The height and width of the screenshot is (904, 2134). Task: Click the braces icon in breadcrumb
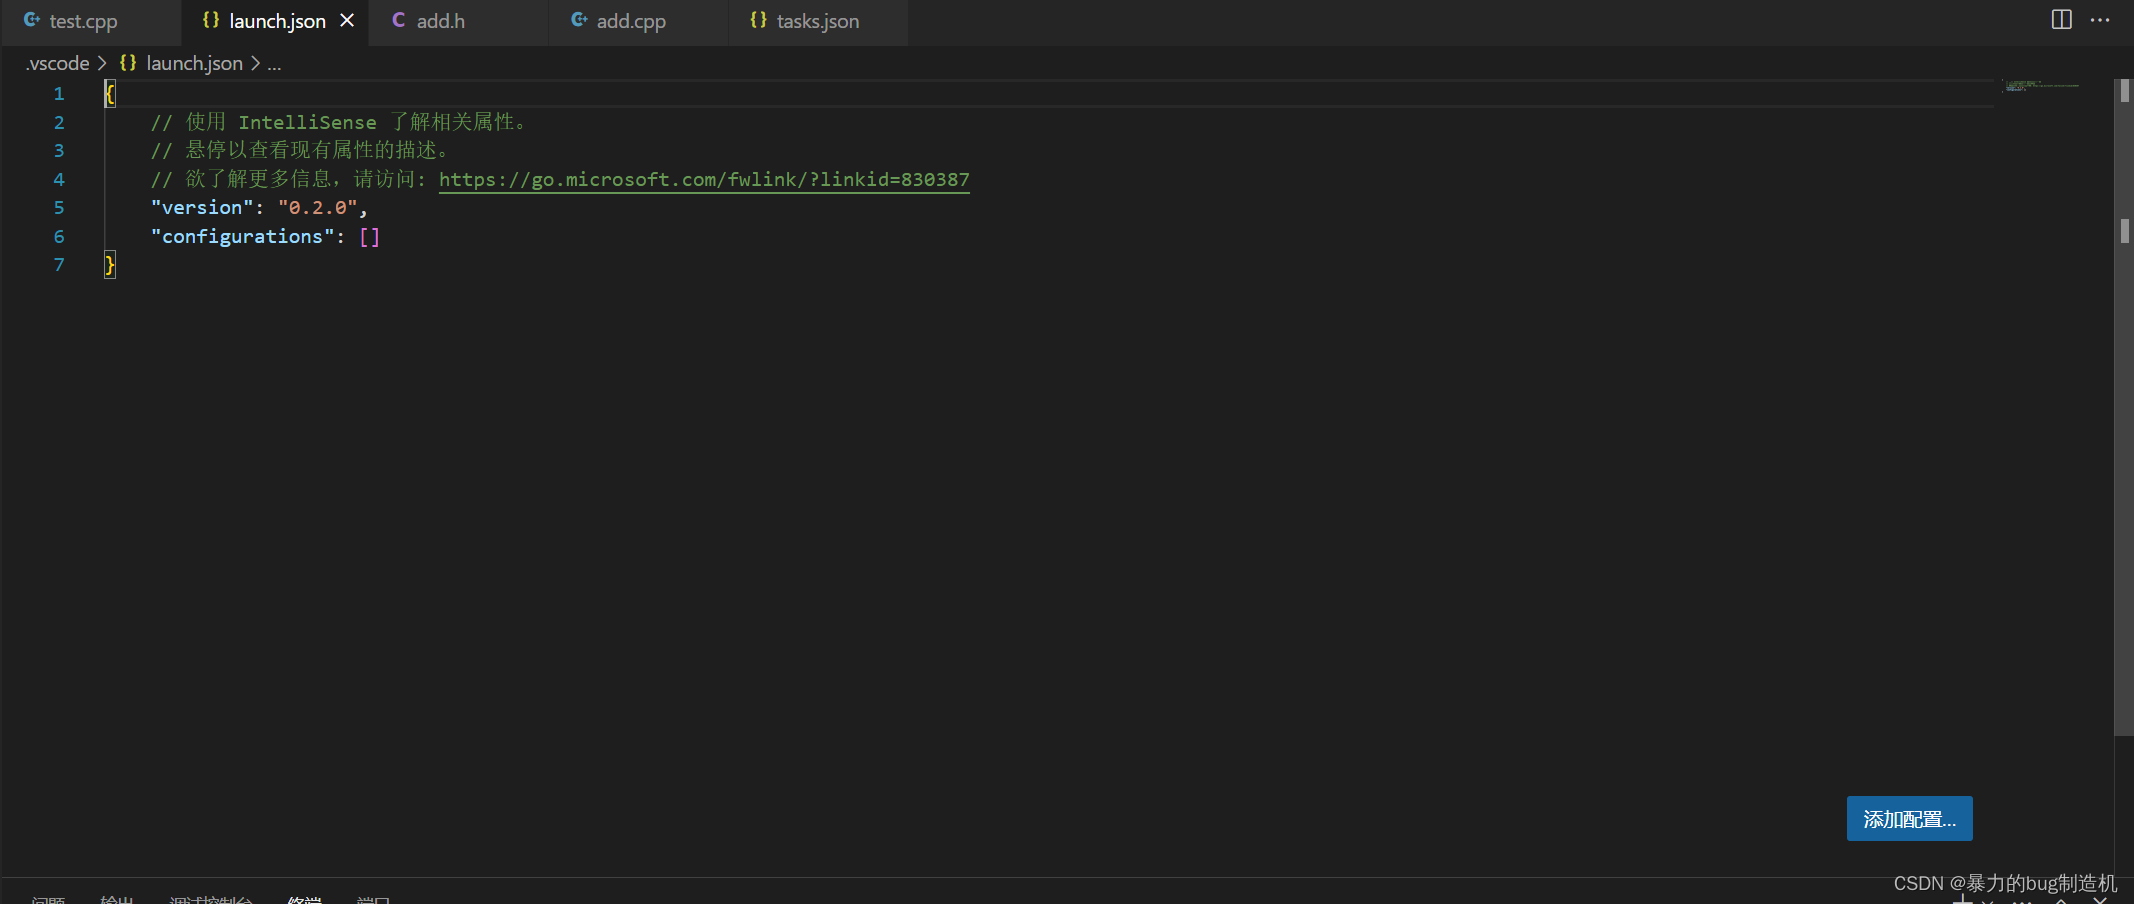coord(128,62)
